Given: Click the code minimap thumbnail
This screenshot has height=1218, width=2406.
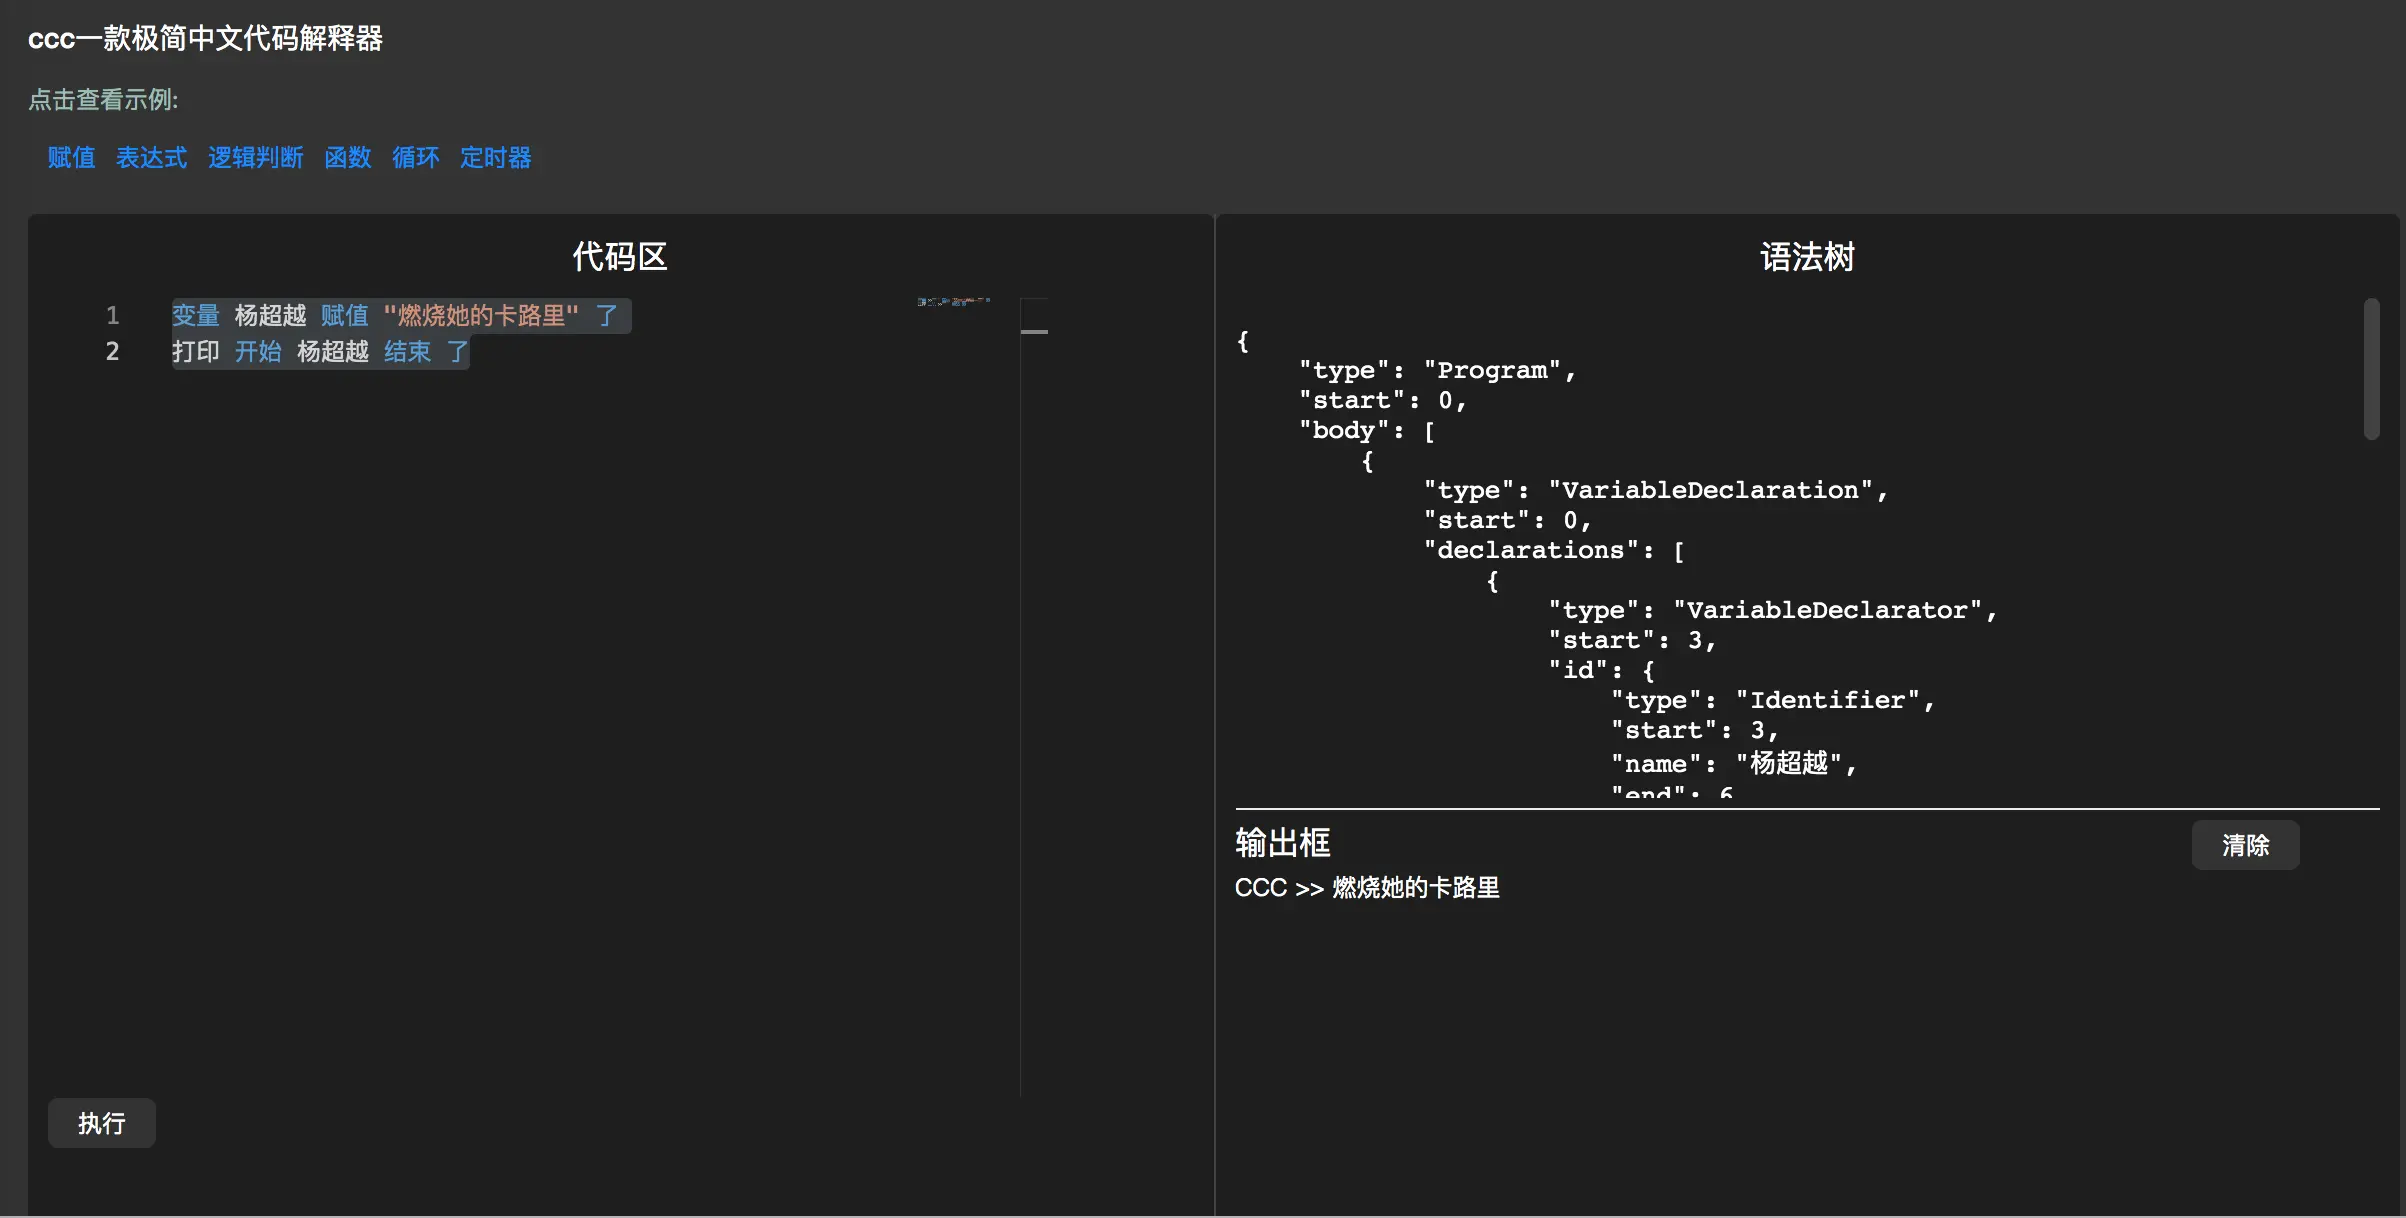Looking at the screenshot, I should 953,301.
